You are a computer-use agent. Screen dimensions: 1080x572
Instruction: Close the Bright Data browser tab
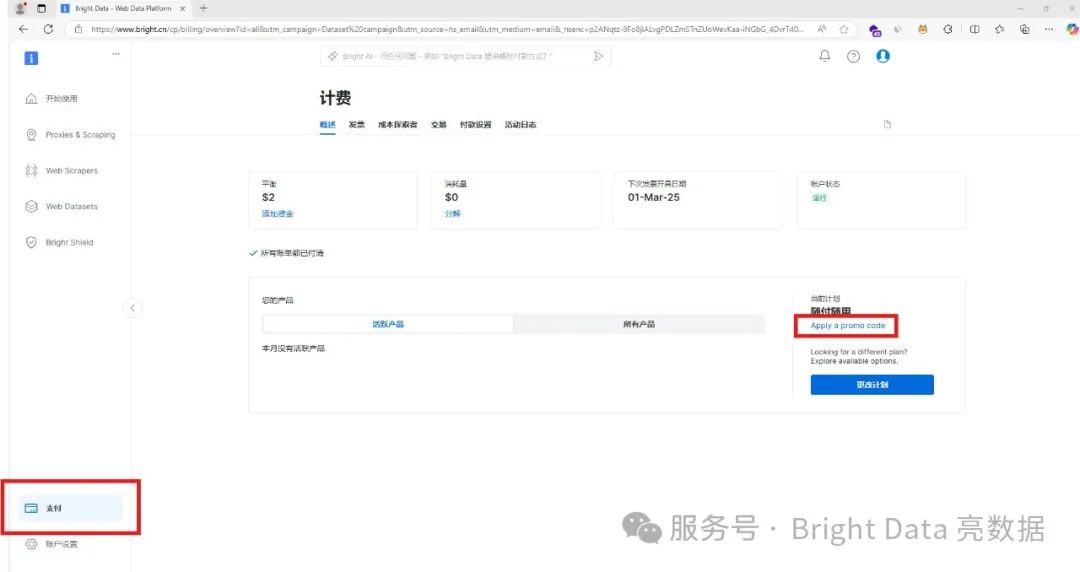click(183, 8)
